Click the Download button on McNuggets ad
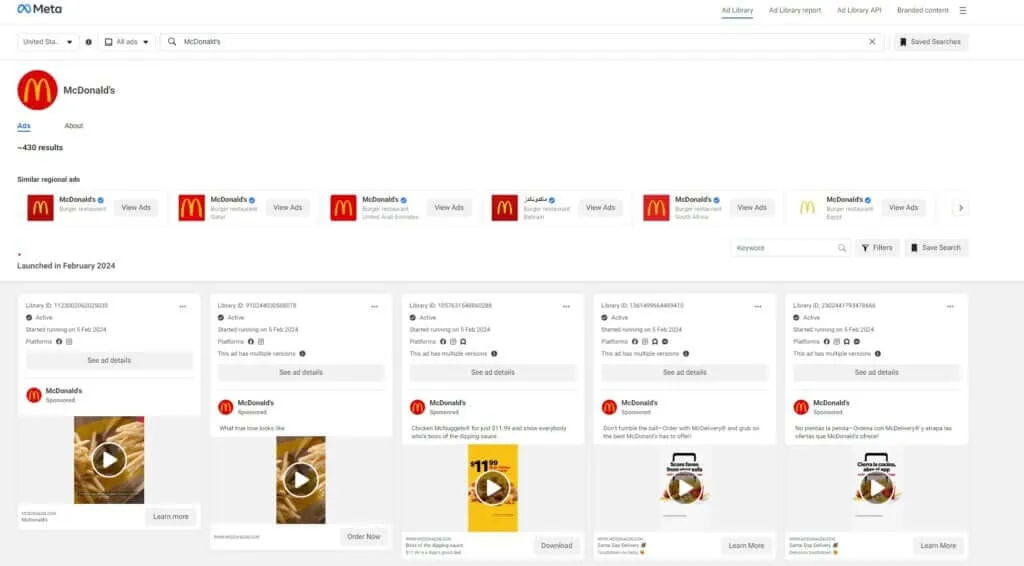 click(556, 546)
